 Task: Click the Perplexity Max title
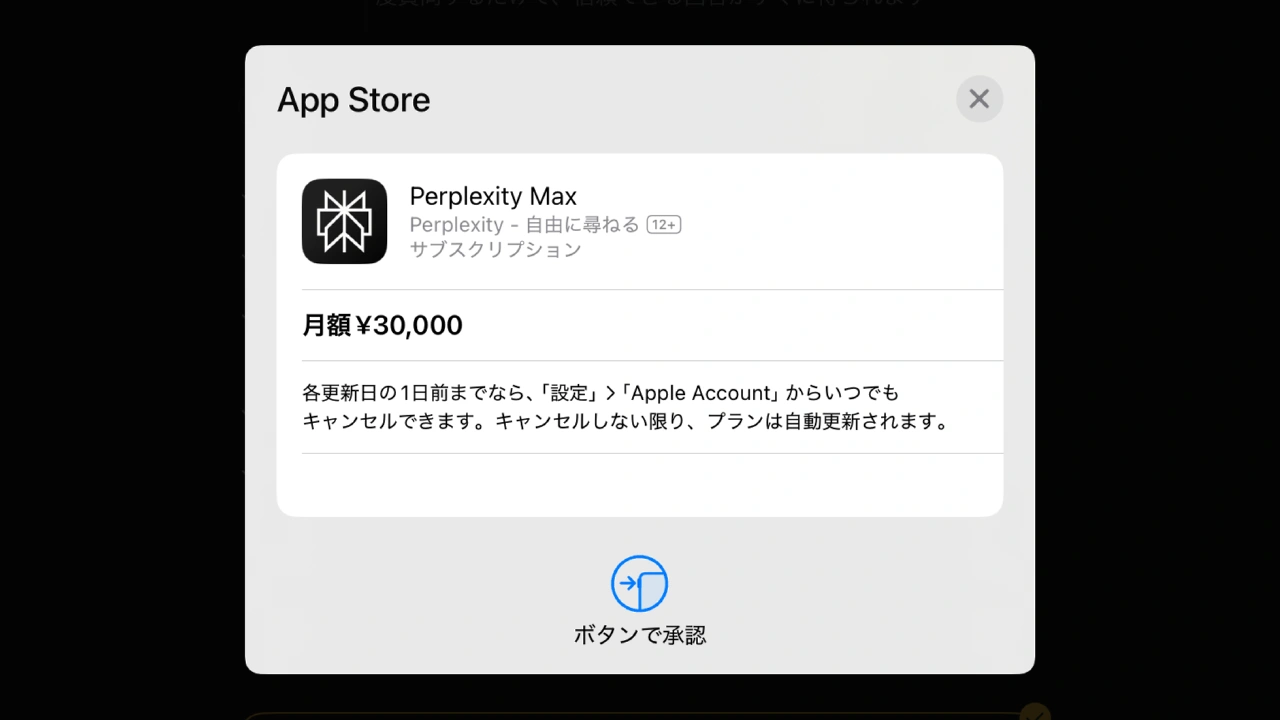pyautogui.click(x=493, y=196)
